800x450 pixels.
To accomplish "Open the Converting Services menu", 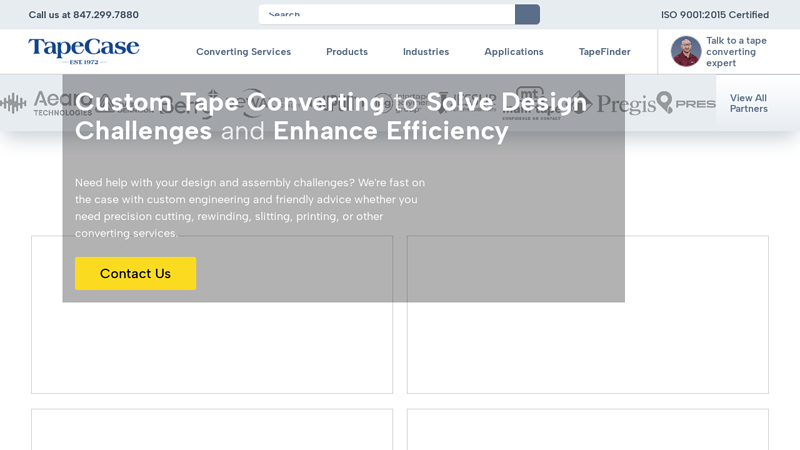I will tap(243, 52).
